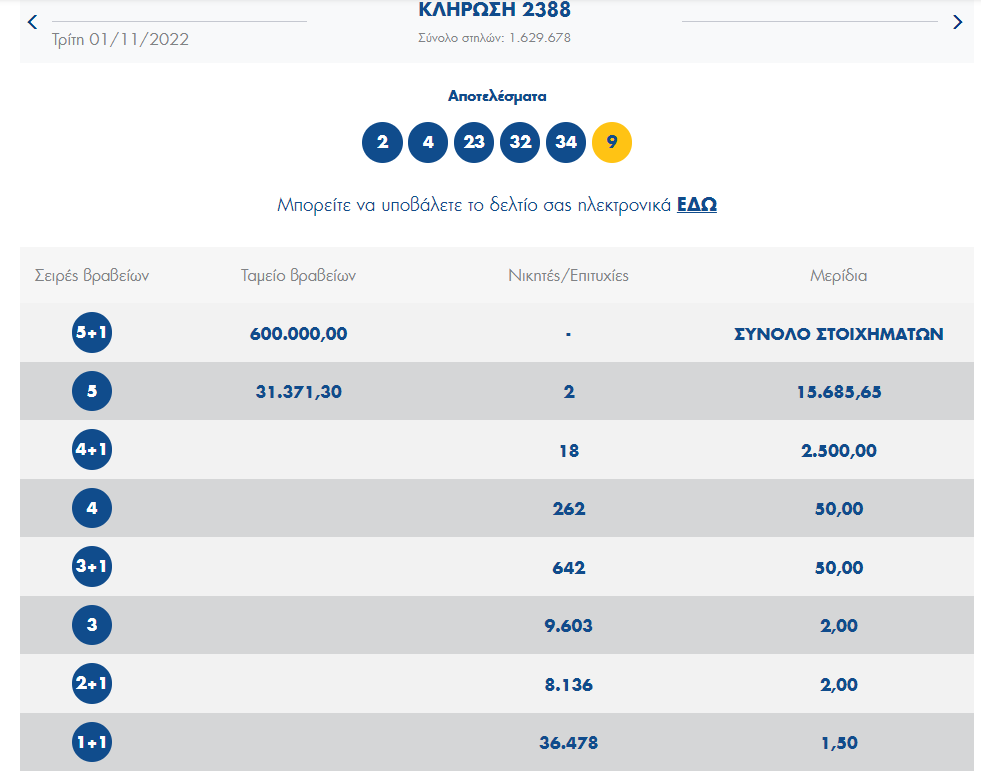981x784 pixels.
Task: Click the 5+1 prize tier badge
Action: (x=92, y=332)
